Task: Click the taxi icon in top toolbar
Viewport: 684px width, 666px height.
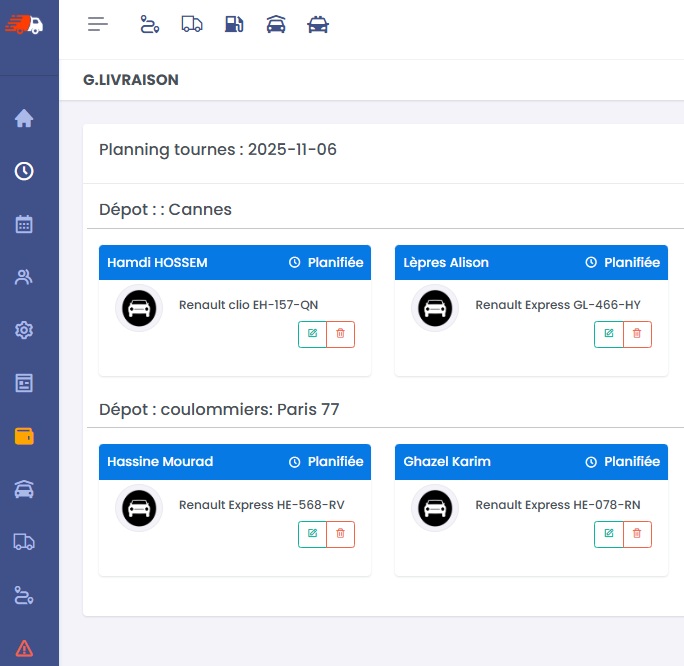Action: pos(318,25)
